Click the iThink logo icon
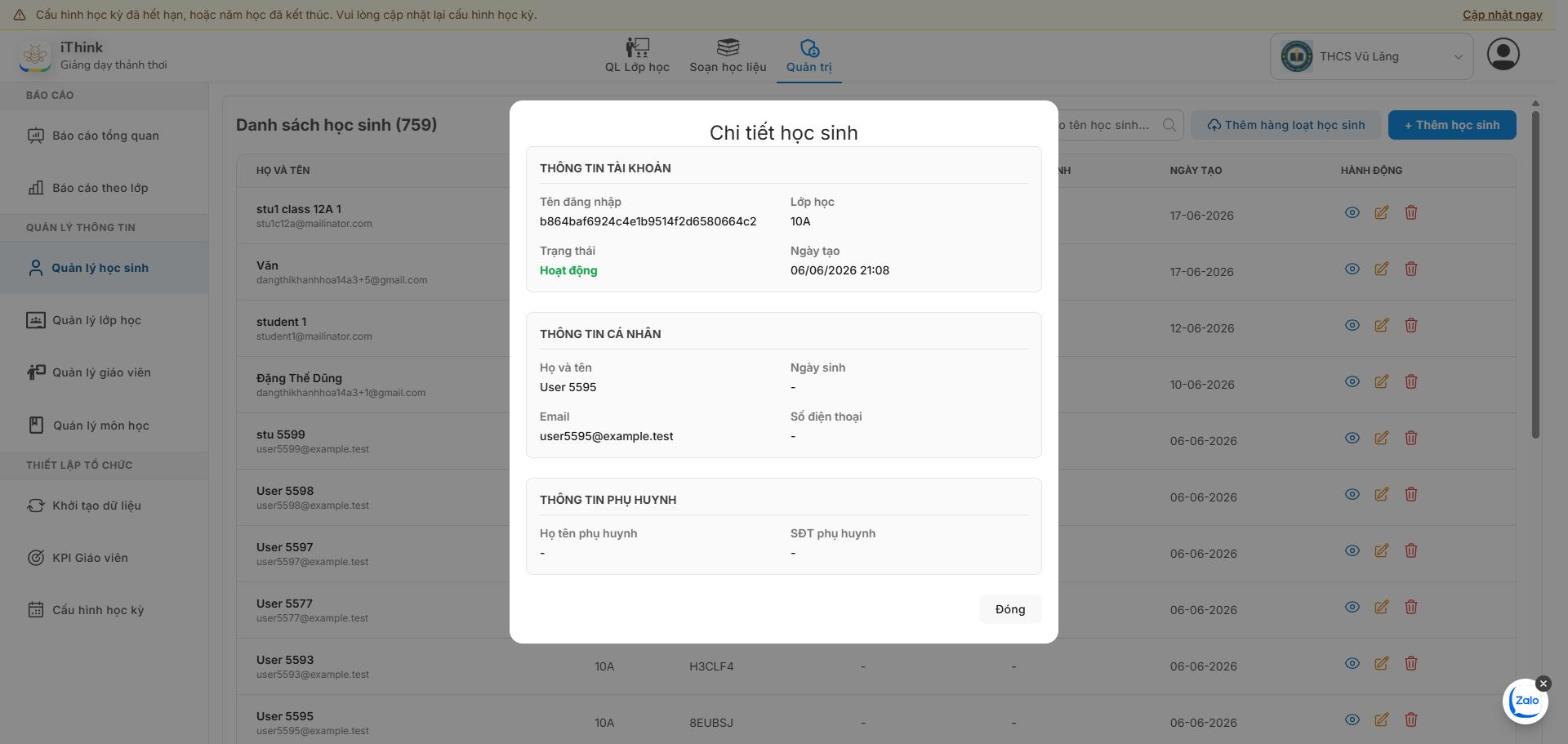Screen dimensions: 1568x744 [x=35, y=56]
